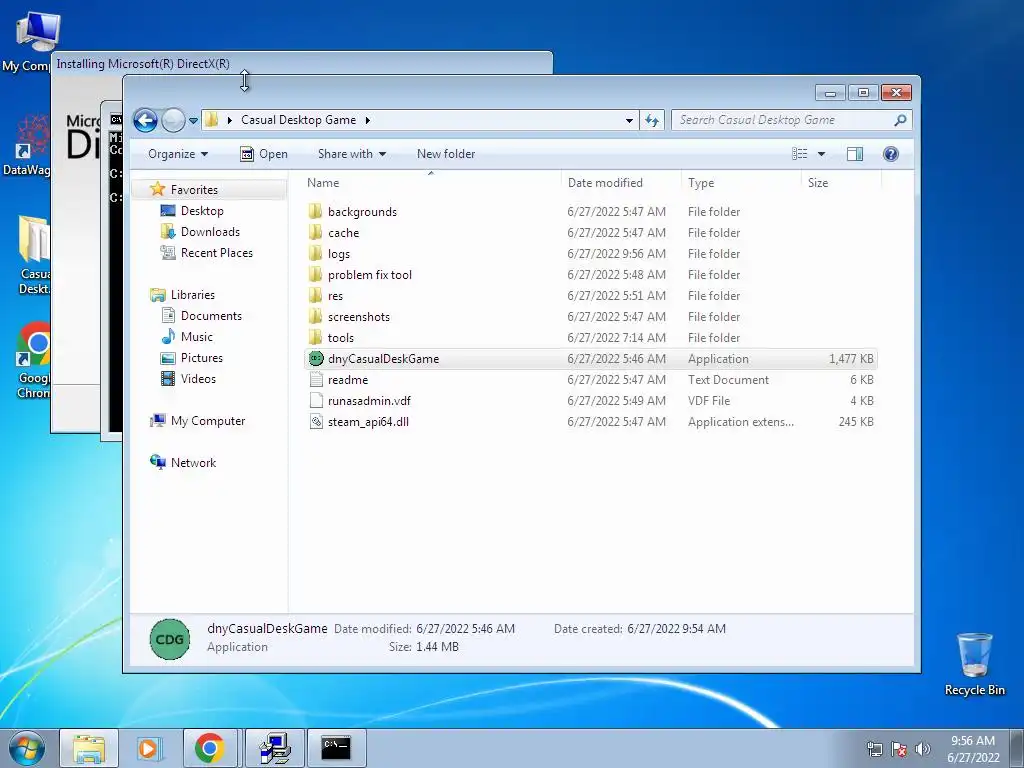Select the cache folder

point(344,232)
